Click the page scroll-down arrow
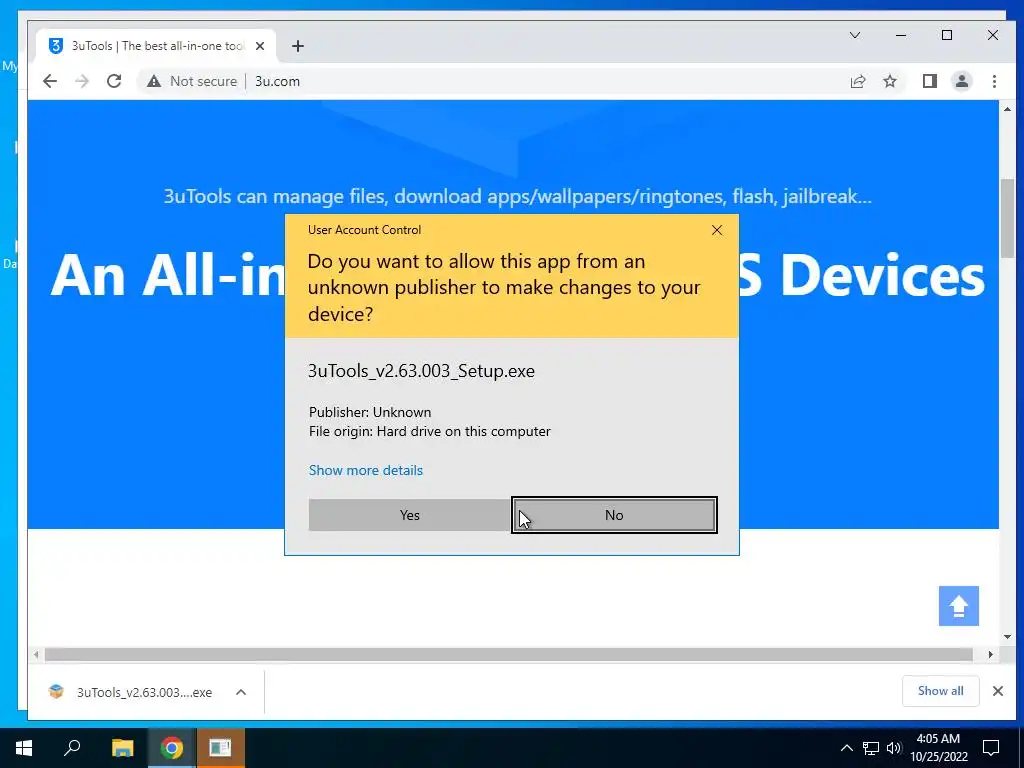 click(x=1007, y=637)
